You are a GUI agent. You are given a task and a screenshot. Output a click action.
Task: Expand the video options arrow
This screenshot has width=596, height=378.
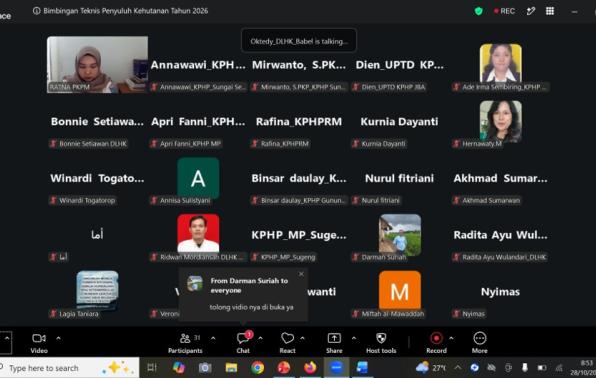[58, 338]
